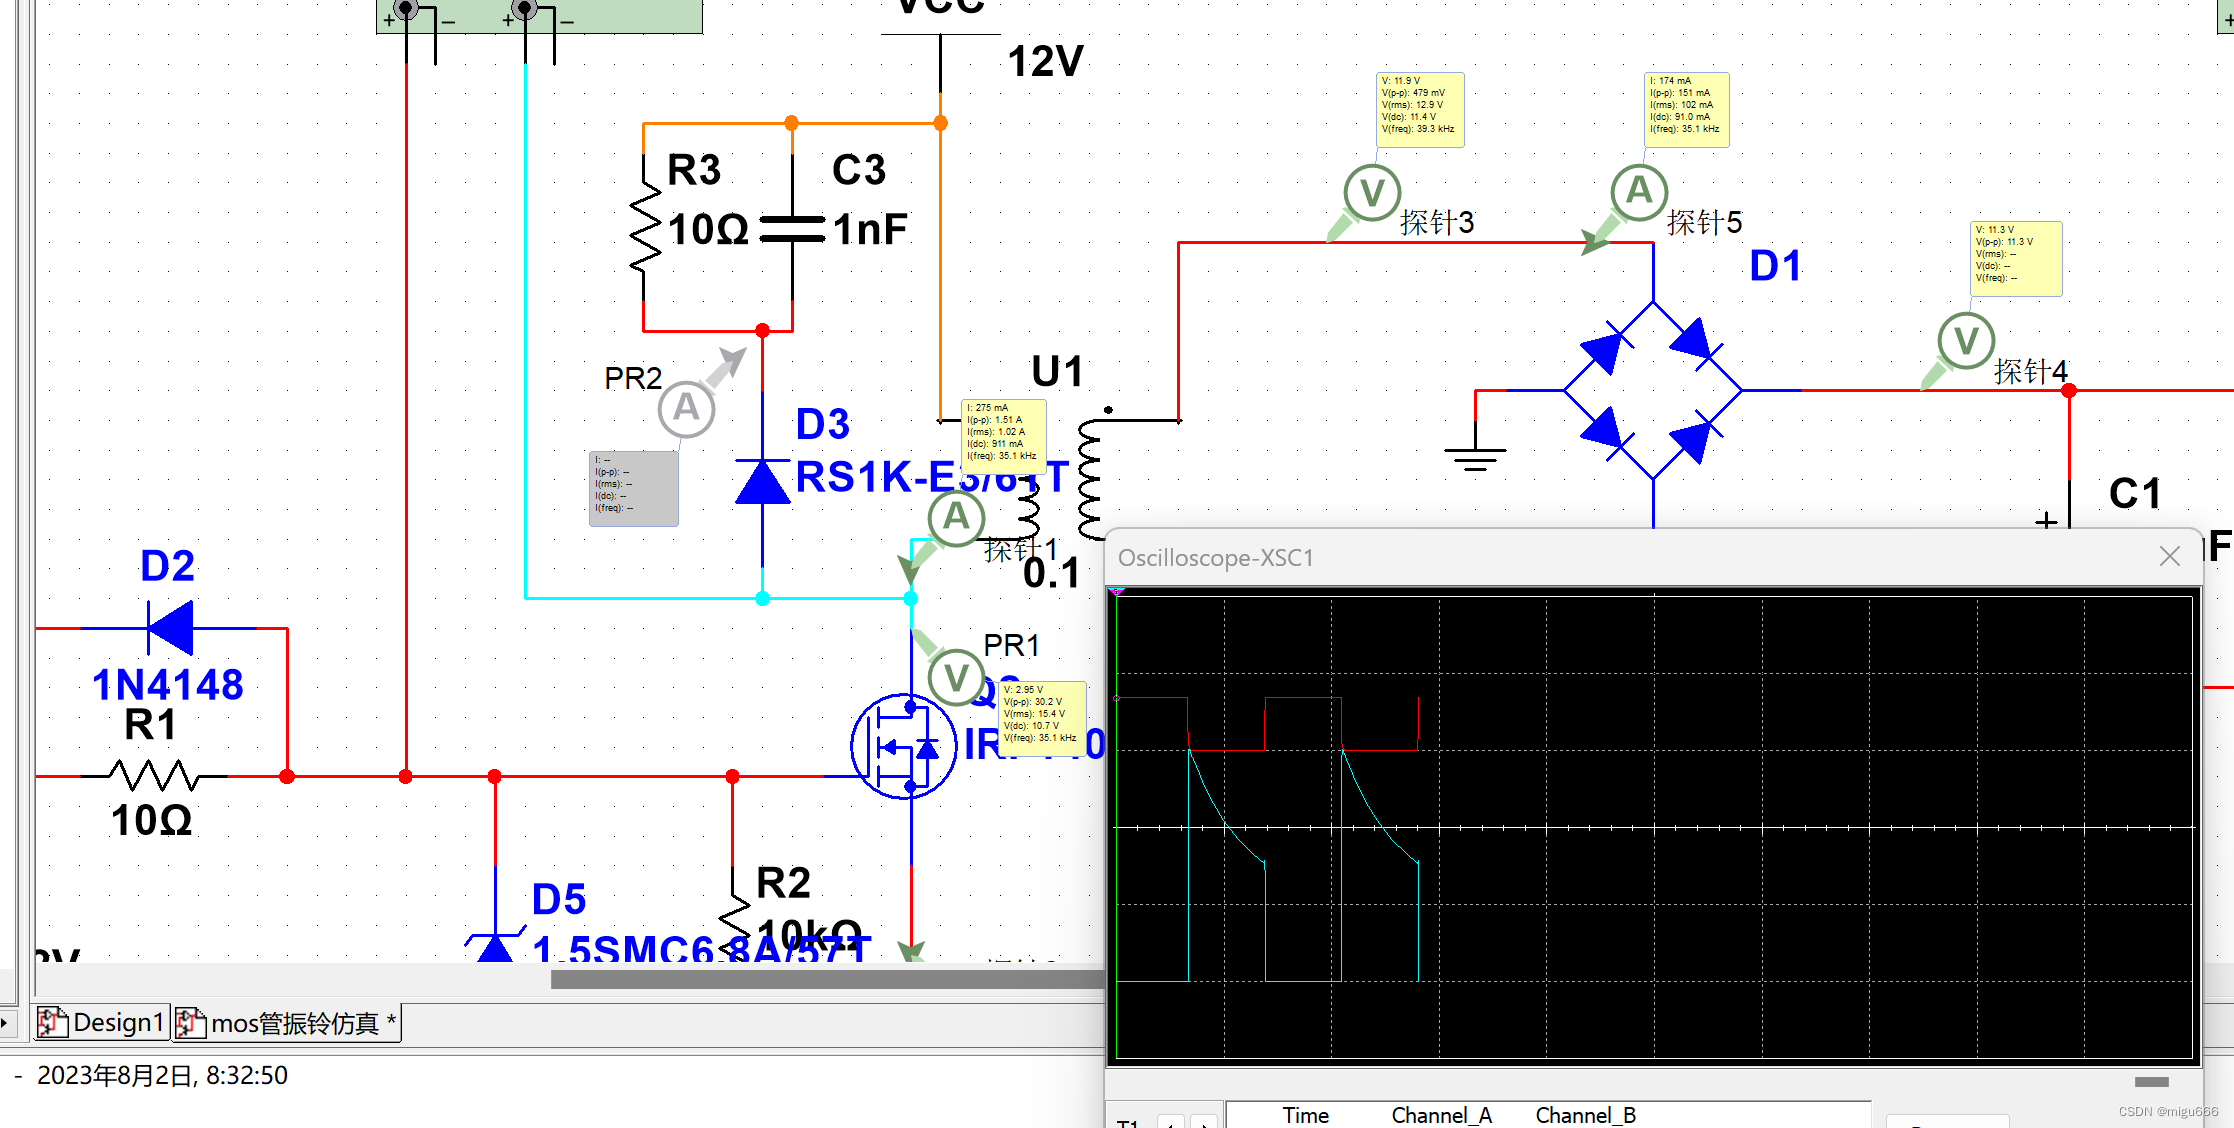2234x1128 pixels.
Task: Select the D2 1N4148 diode symbol
Action: coord(171,628)
